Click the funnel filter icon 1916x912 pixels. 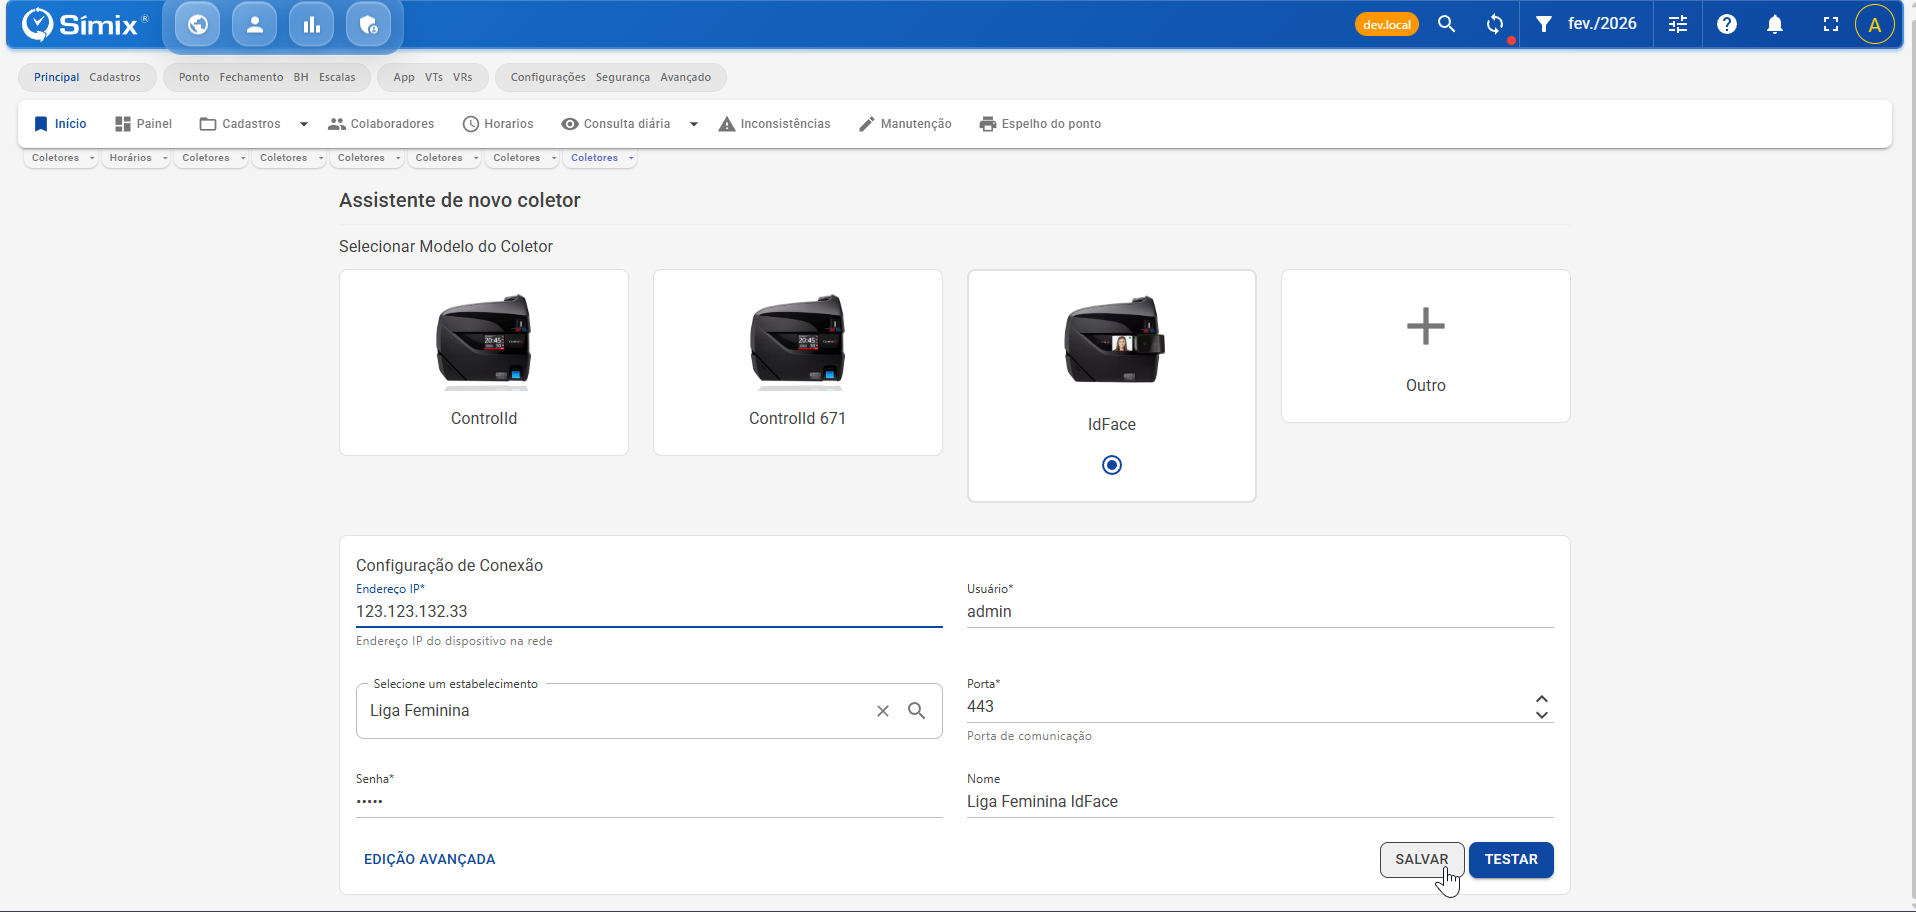click(1544, 24)
